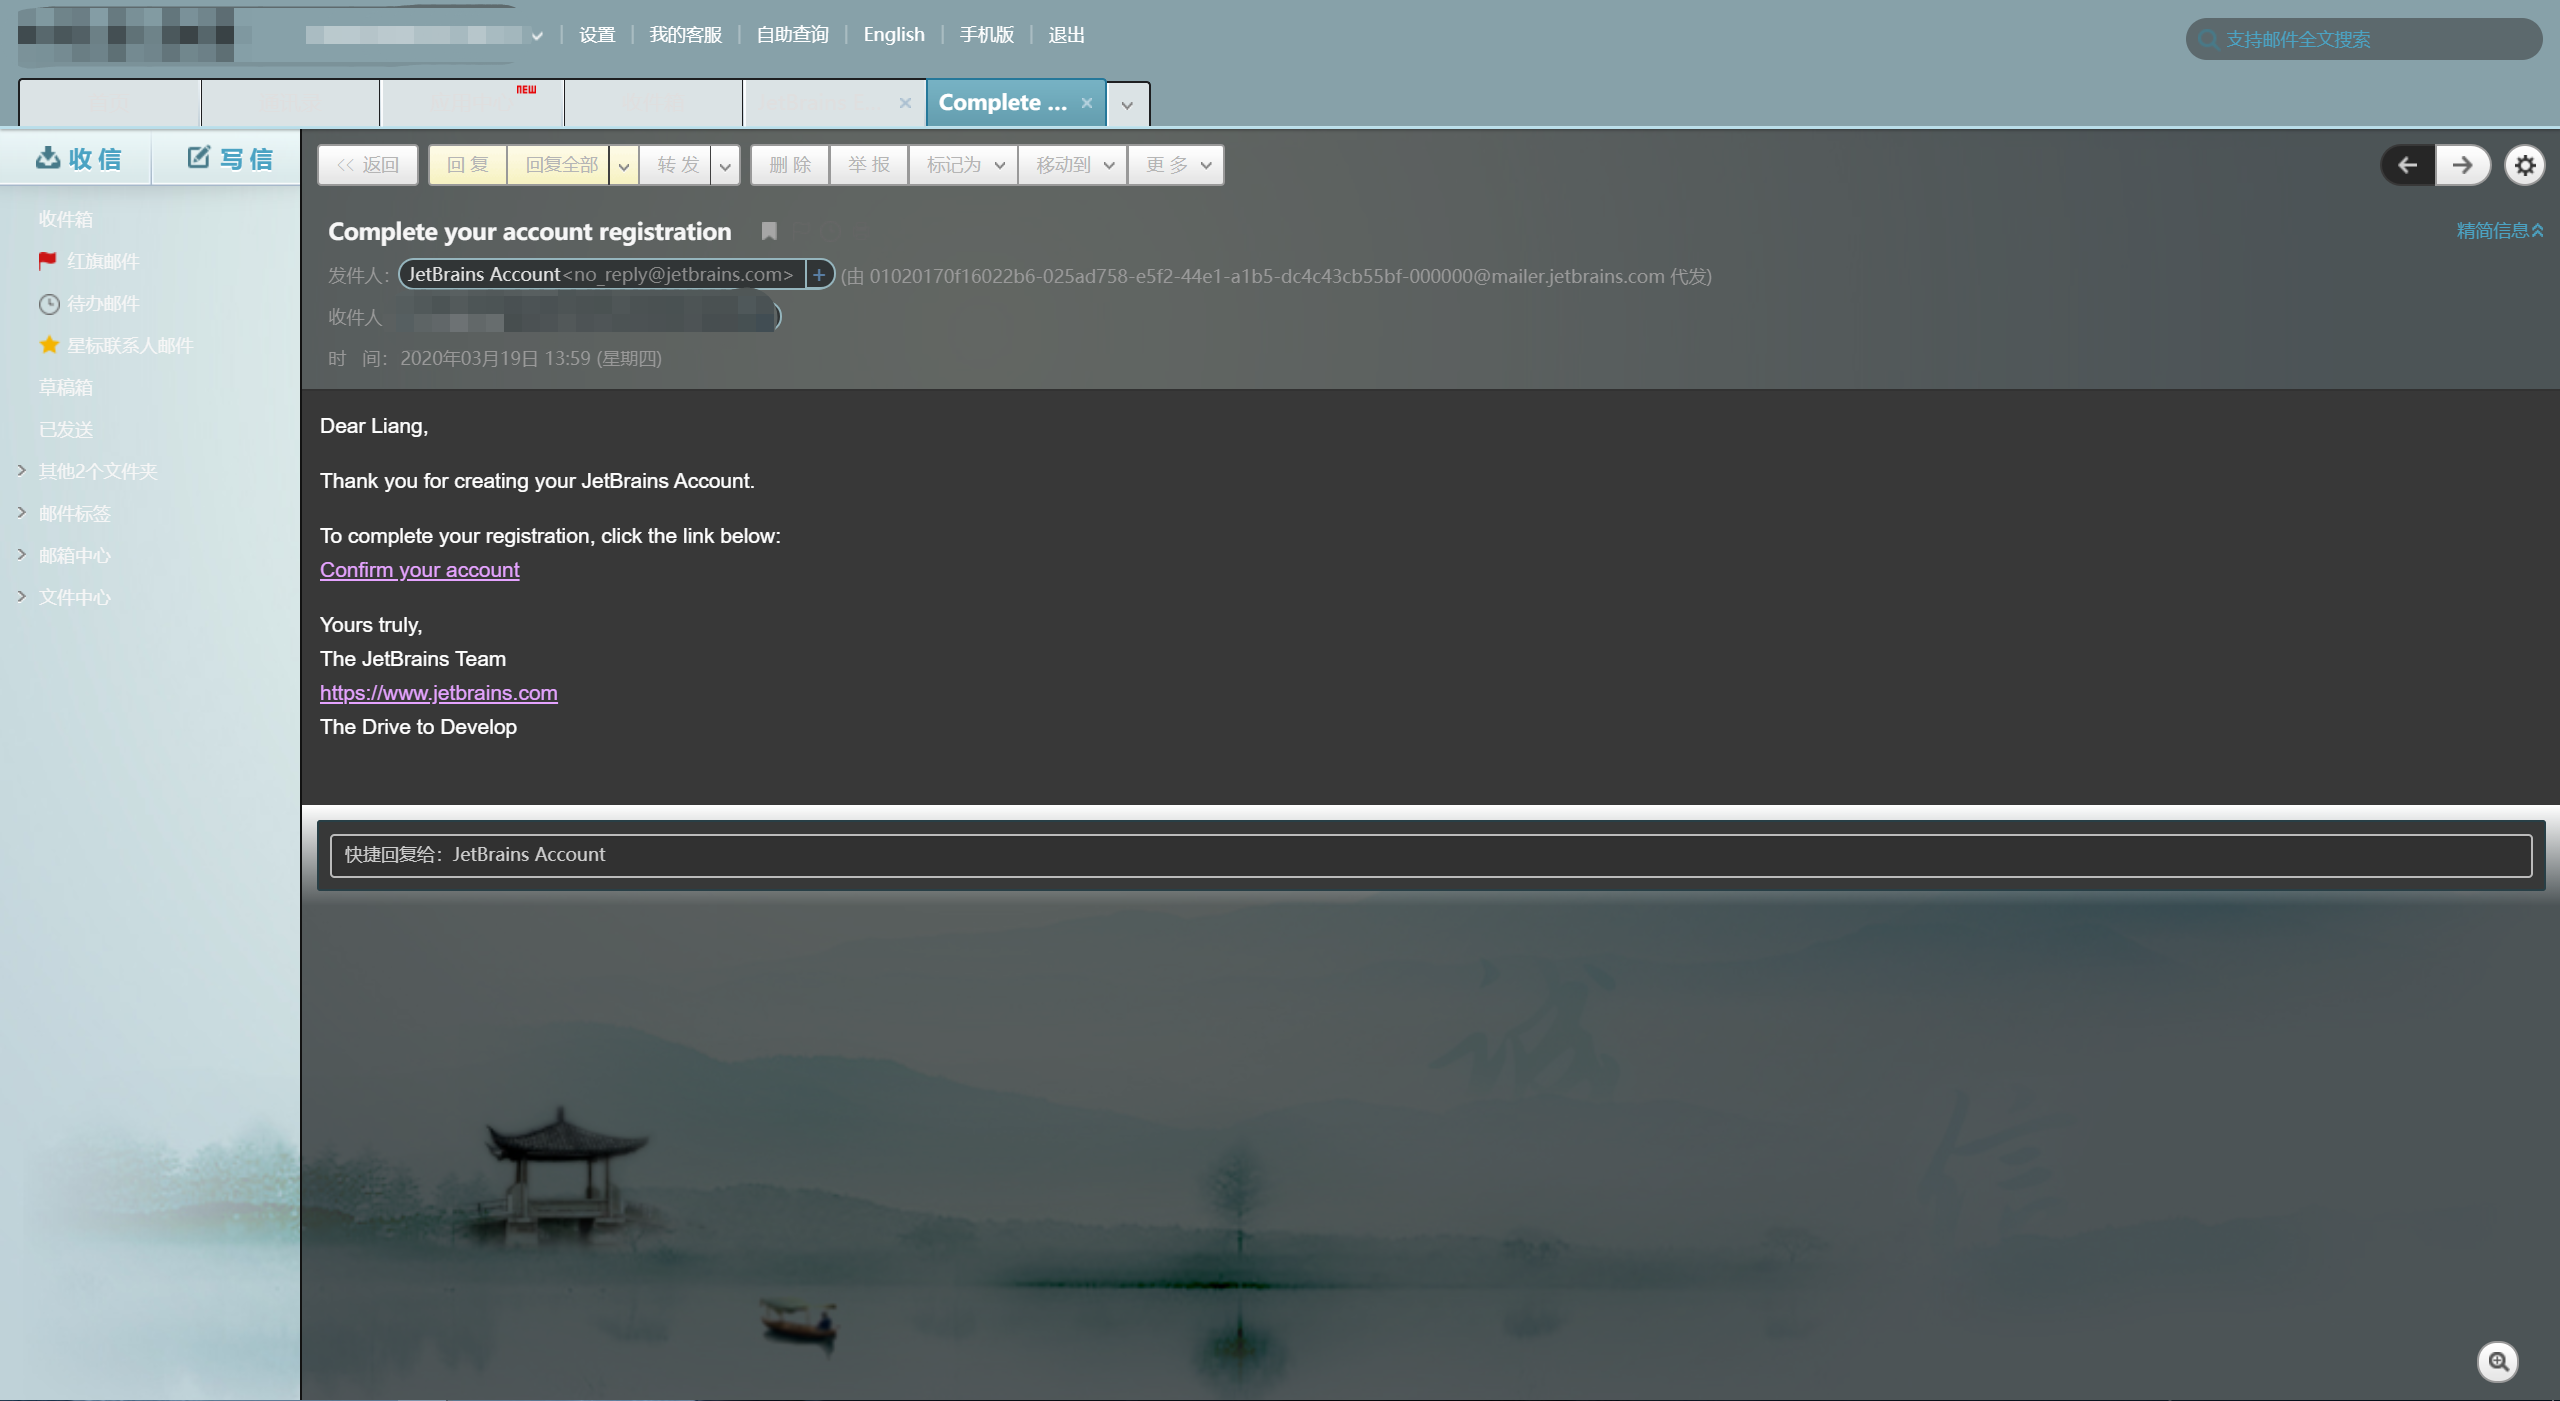Viewport: 2560px width, 1401px height.
Task: Open 转发 dropdown arrow
Action: pos(725,166)
